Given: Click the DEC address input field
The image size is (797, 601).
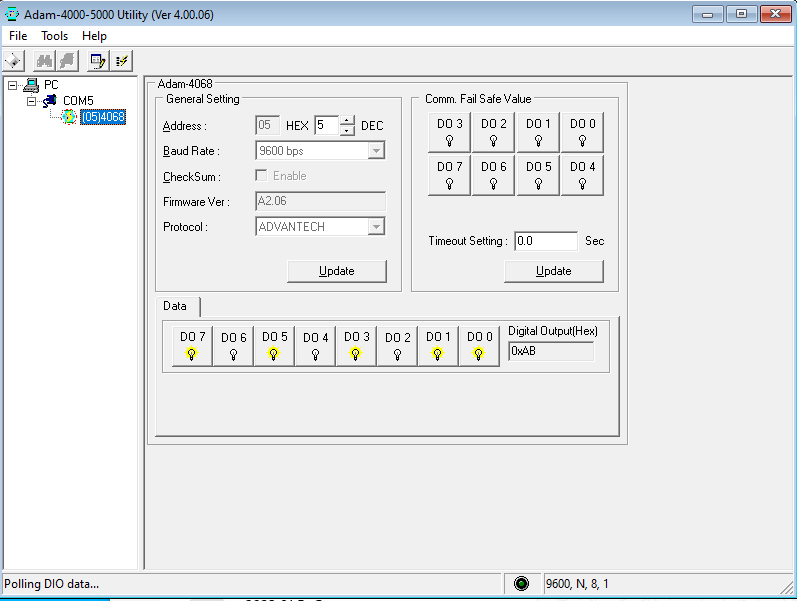Looking at the screenshot, I should (x=327, y=125).
